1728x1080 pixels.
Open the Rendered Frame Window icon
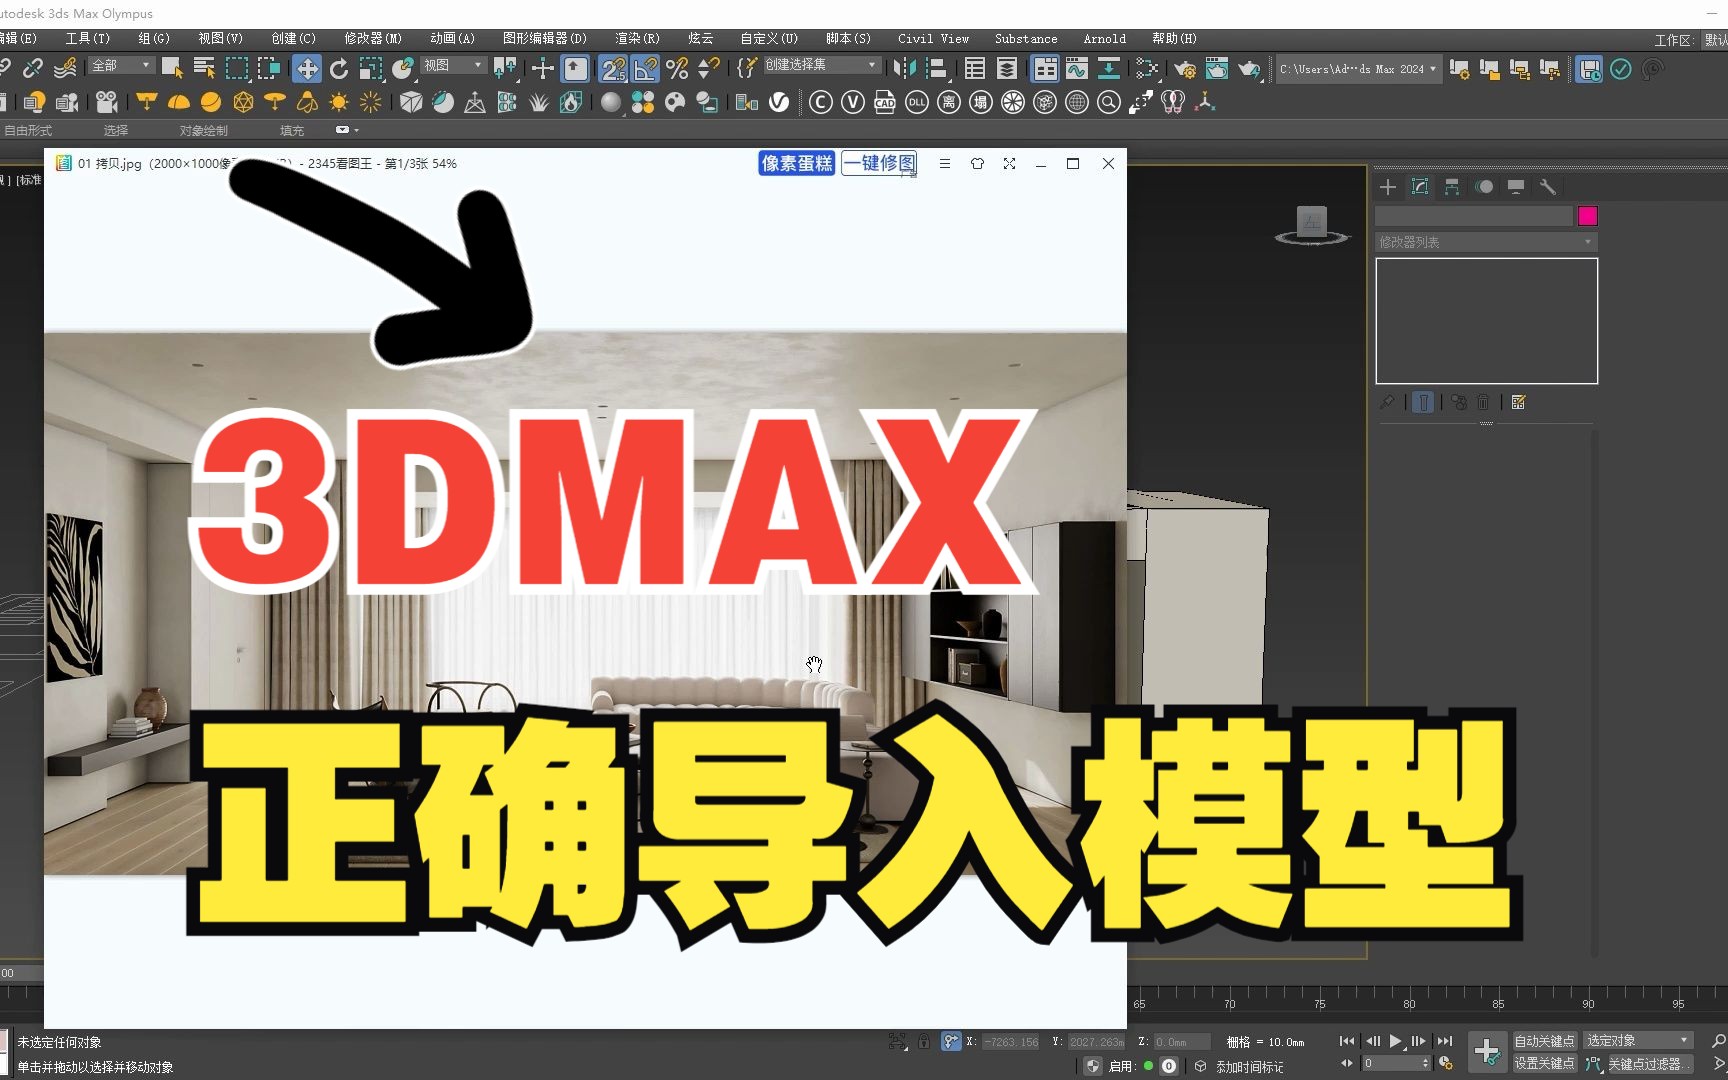pyautogui.click(x=1217, y=68)
